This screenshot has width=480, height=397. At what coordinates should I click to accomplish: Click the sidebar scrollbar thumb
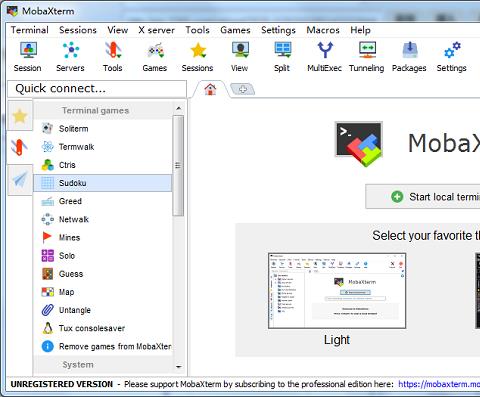(x=178, y=166)
